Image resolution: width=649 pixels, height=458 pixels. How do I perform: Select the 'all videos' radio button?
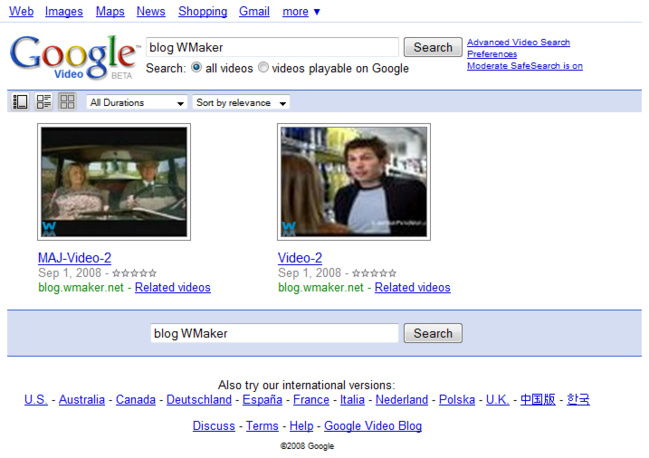[x=196, y=68]
